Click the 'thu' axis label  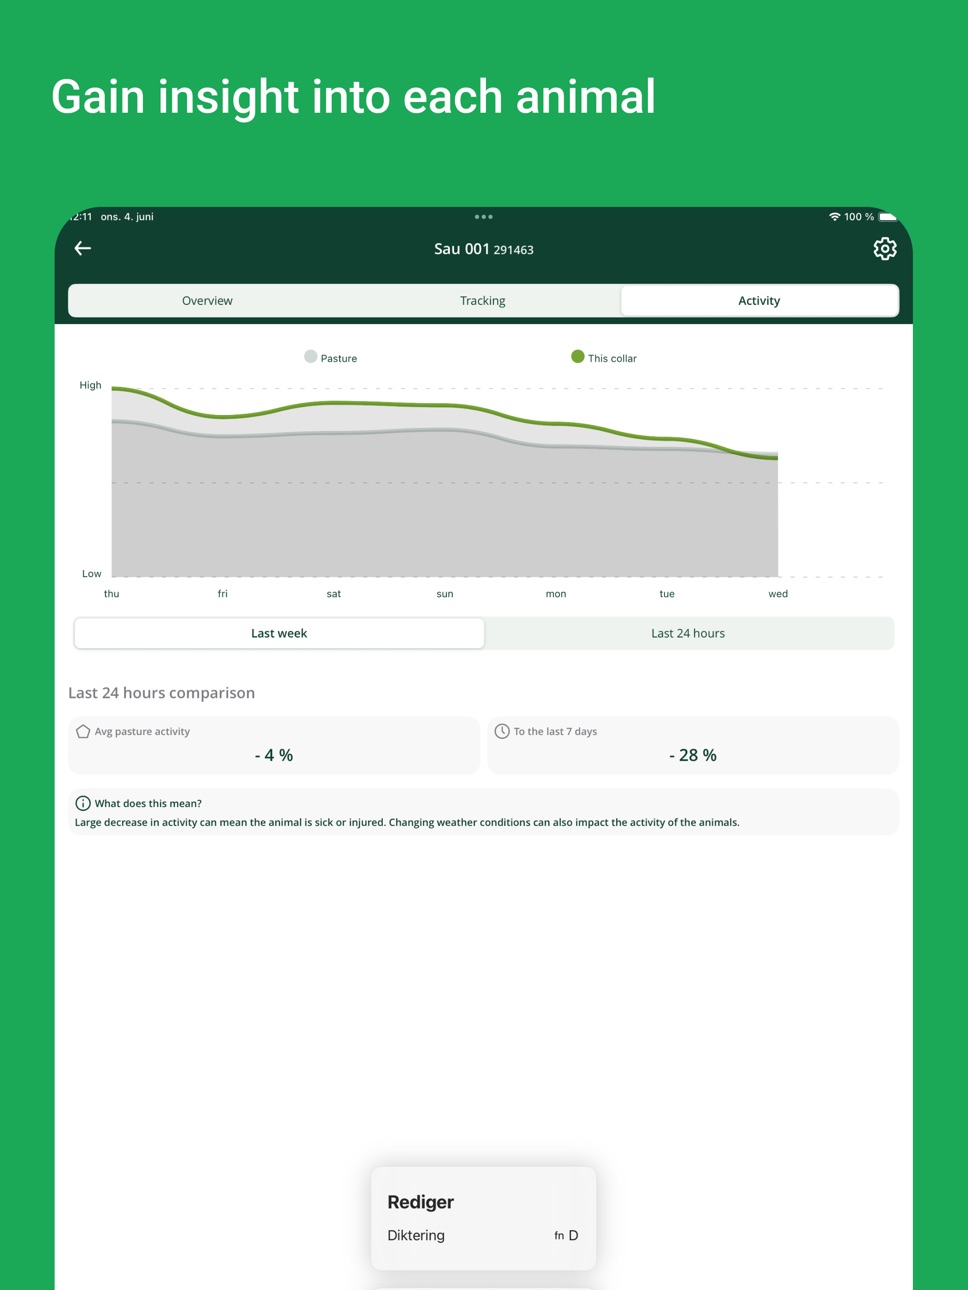pyautogui.click(x=111, y=594)
